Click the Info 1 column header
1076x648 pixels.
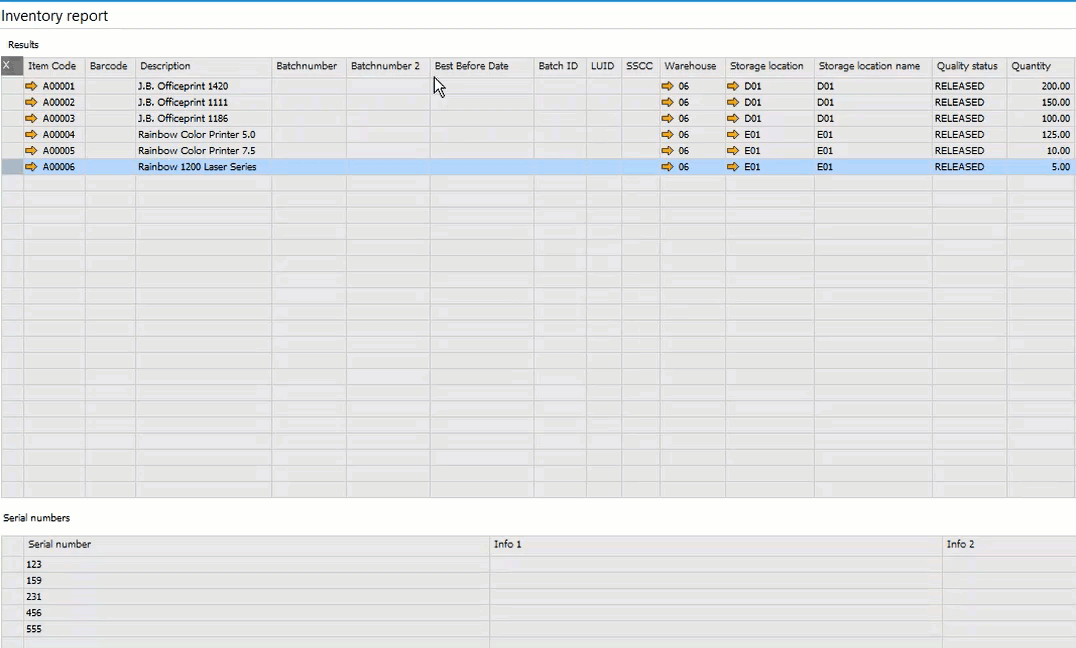pyautogui.click(x=715, y=544)
